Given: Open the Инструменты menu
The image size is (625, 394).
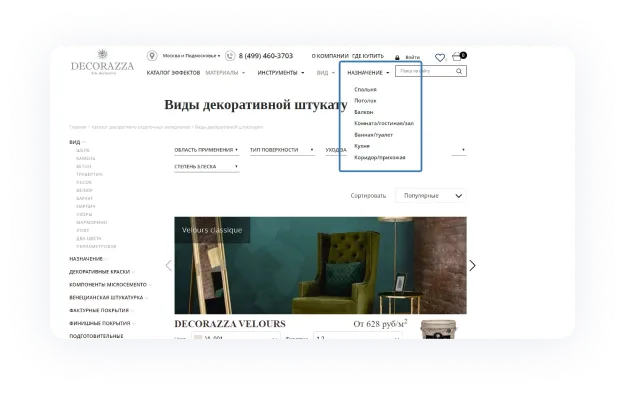Looking at the screenshot, I should (x=281, y=73).
